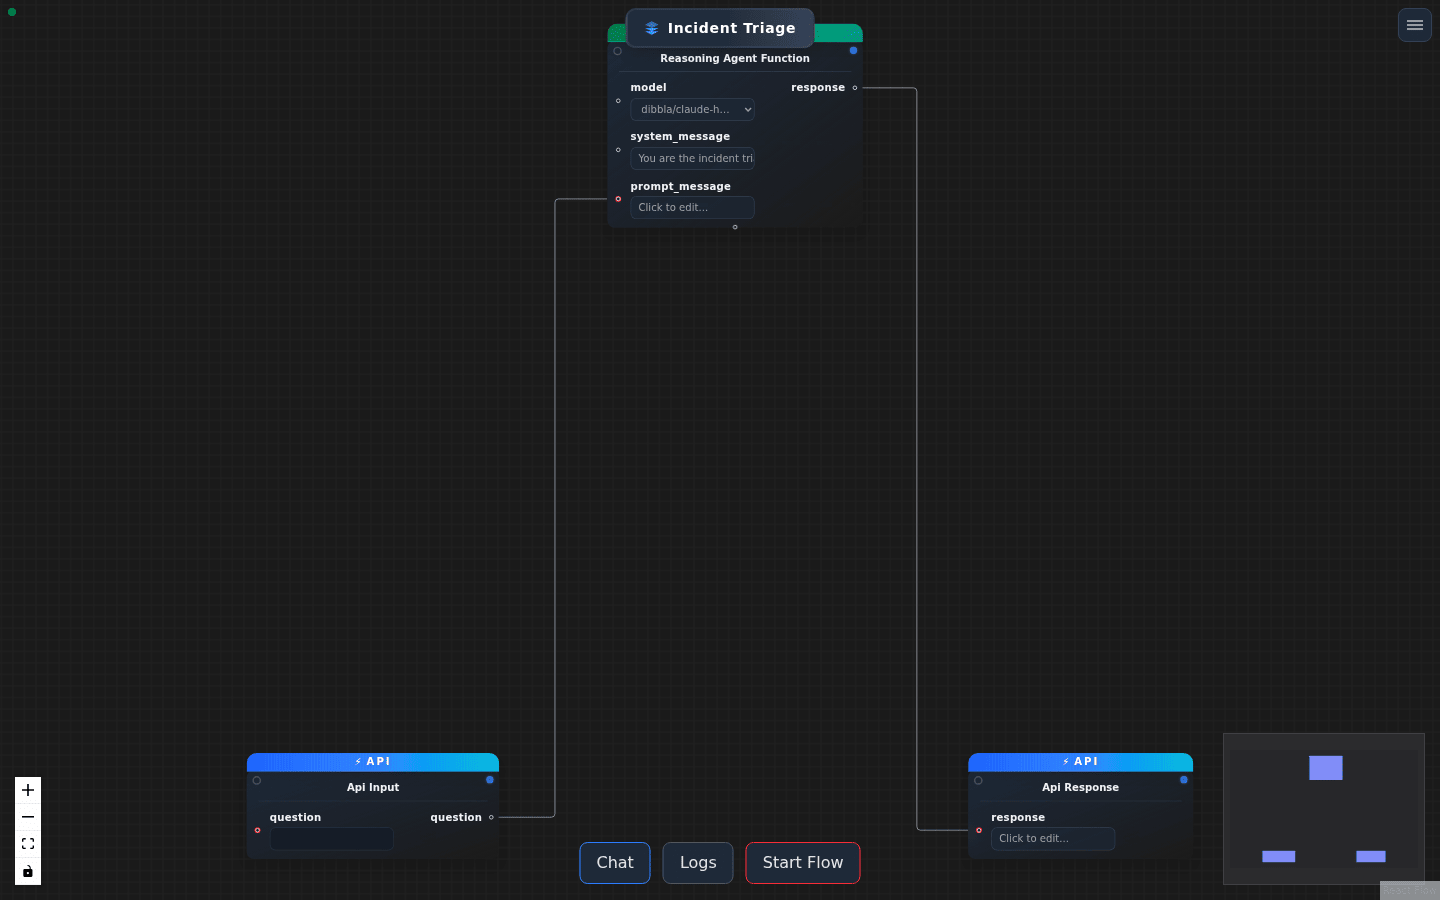Select the Api Input API header bar
Image resolution: width=1440 pixels, height=900 pixels.
(373, 762)
